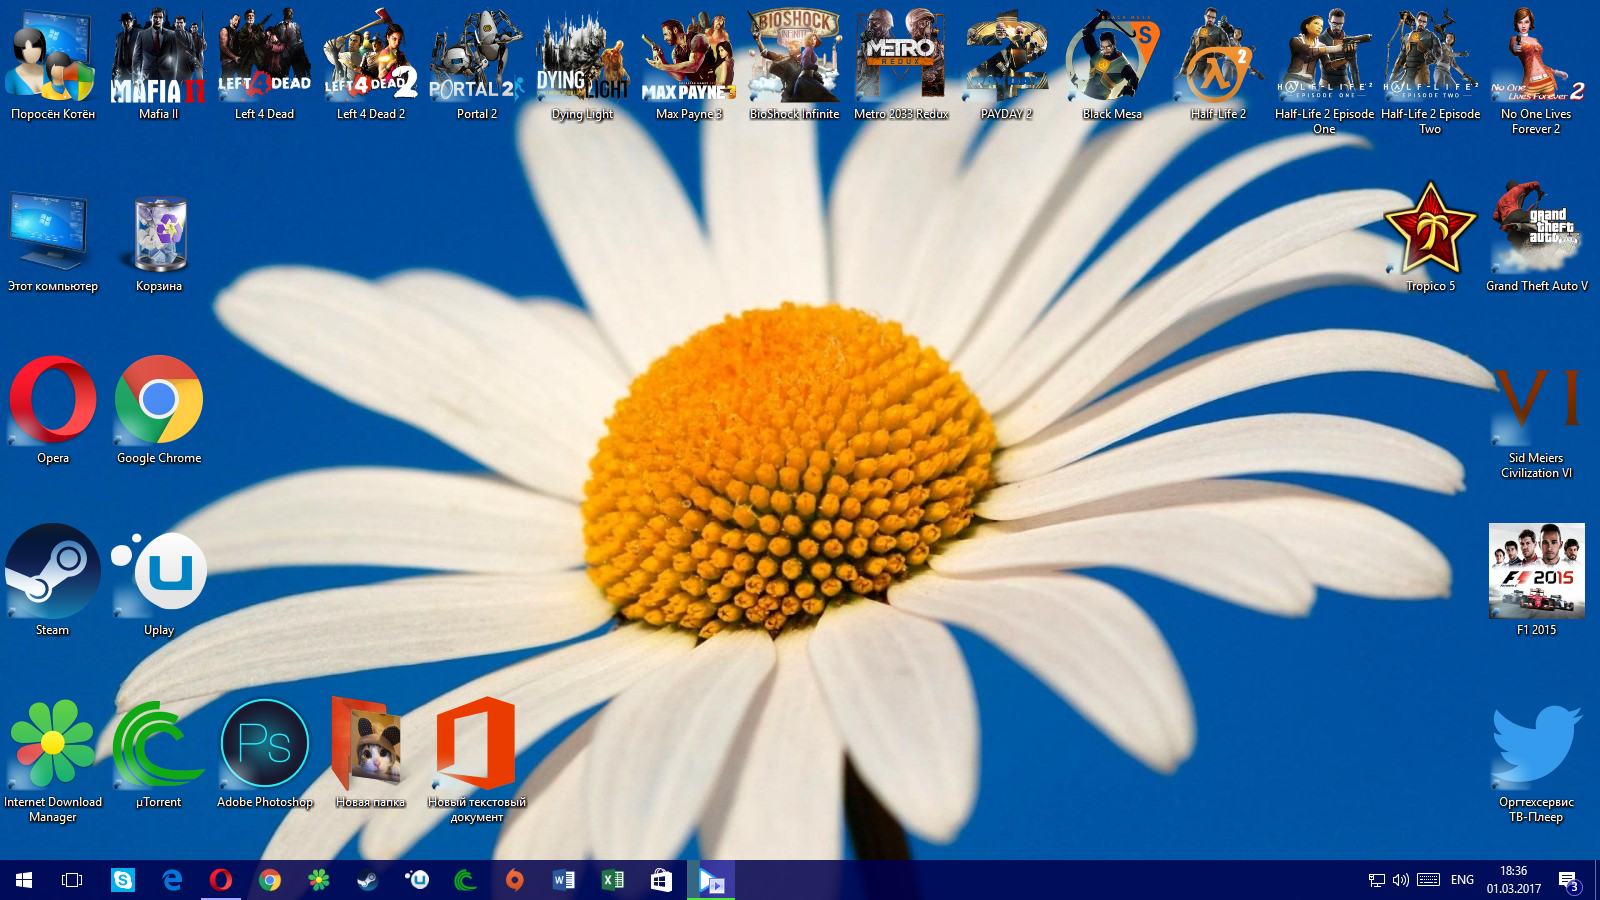1600x900 pixels.
Task: Open Steam from the taskbar
Action: coord(368,880)
